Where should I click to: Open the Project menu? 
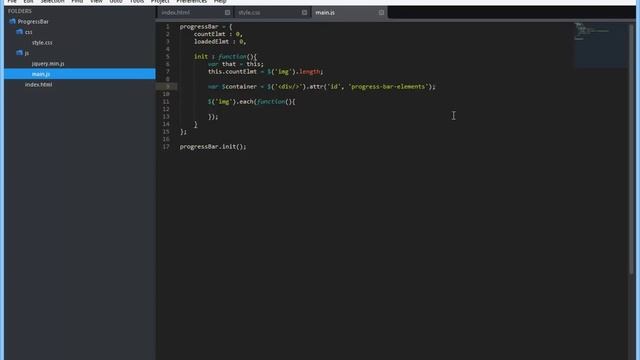[160, 2]
